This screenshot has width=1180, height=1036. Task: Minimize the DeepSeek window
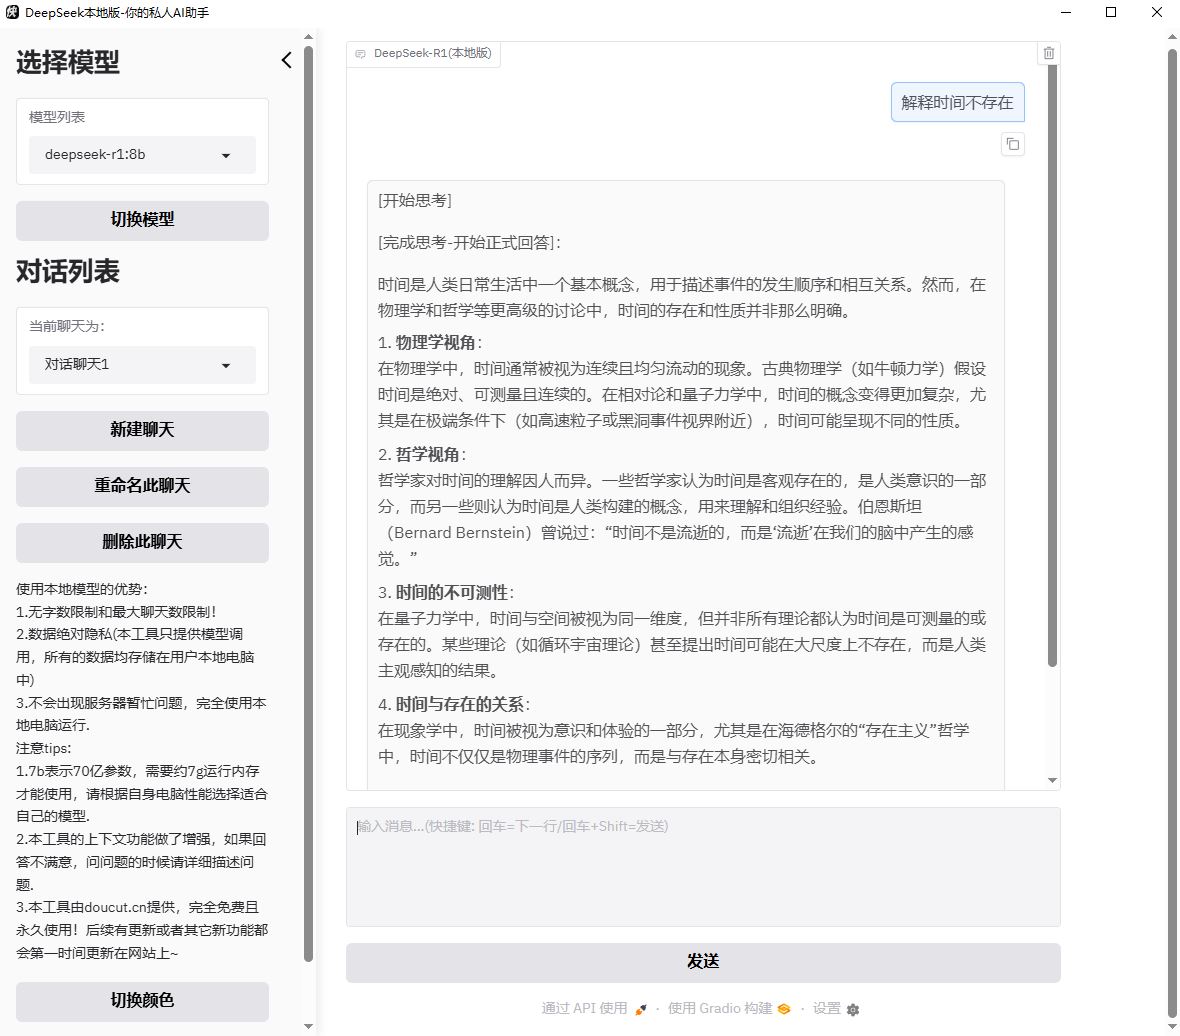coord(1066,12)
